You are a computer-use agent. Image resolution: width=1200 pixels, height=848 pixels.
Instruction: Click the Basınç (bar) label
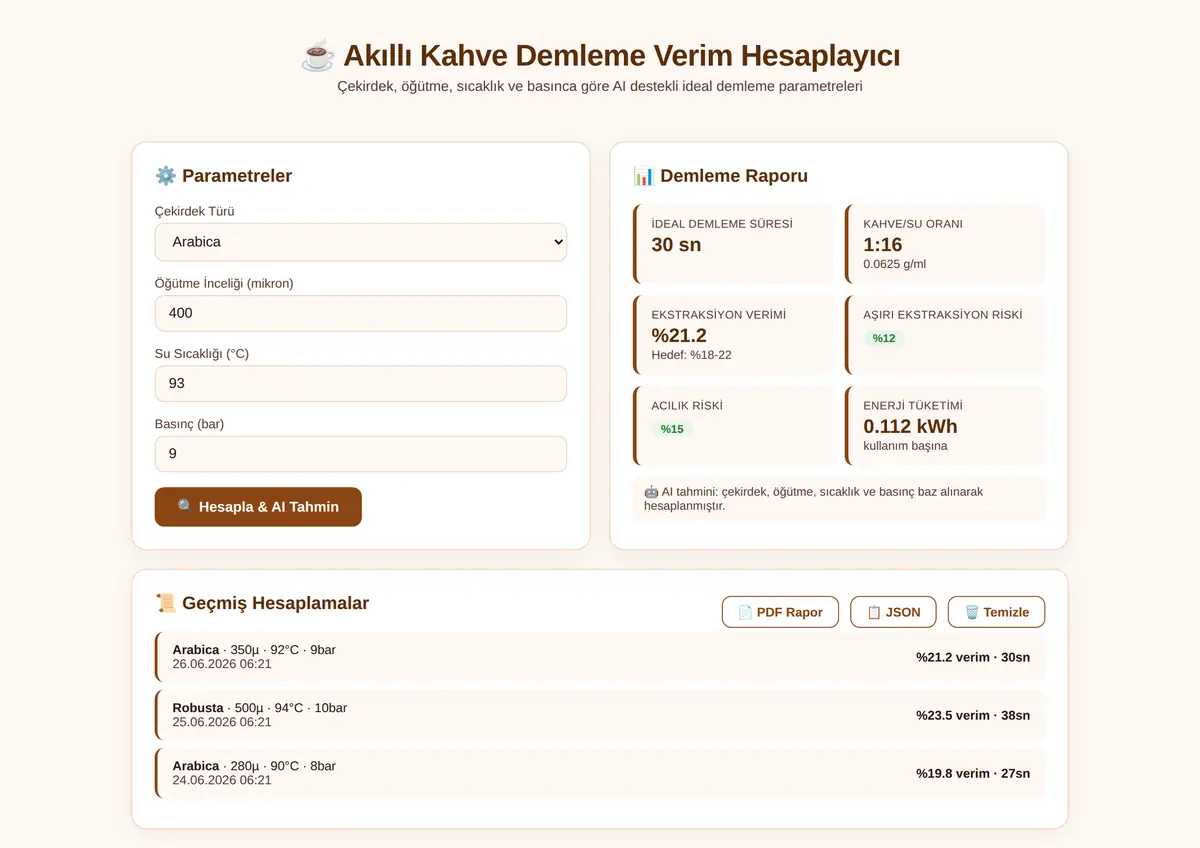[189, 424]
